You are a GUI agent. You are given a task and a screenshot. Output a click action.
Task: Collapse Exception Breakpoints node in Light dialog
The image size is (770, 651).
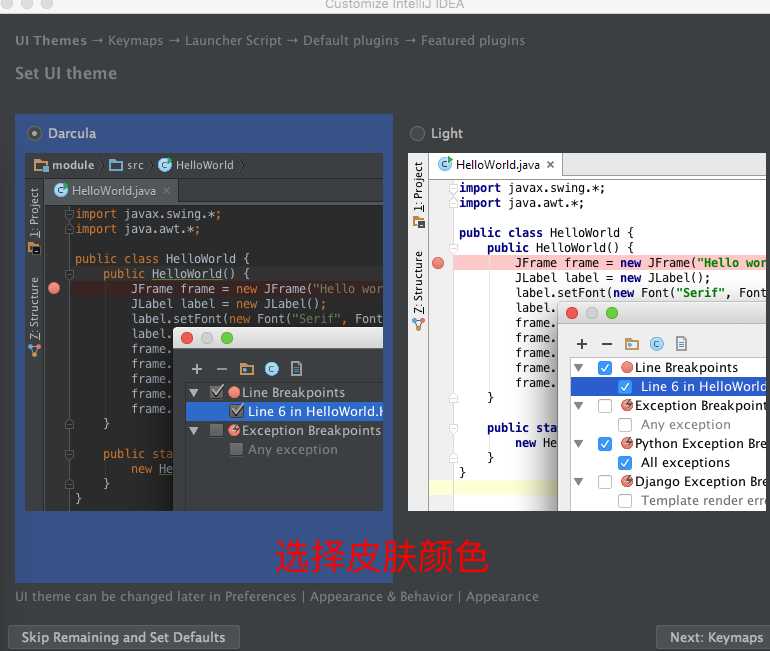click(x=579, y=406)
